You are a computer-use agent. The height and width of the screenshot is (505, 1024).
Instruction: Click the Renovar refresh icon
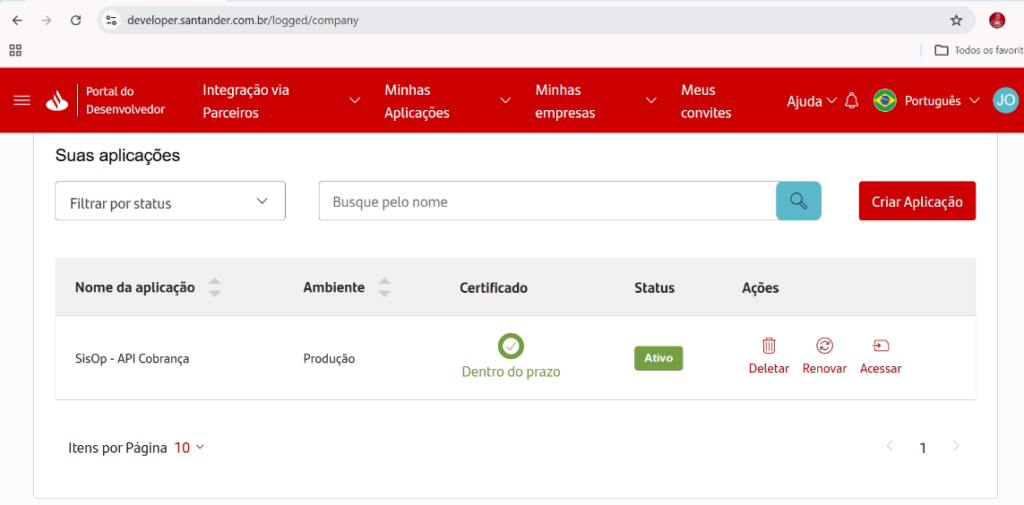click(824, 346)
